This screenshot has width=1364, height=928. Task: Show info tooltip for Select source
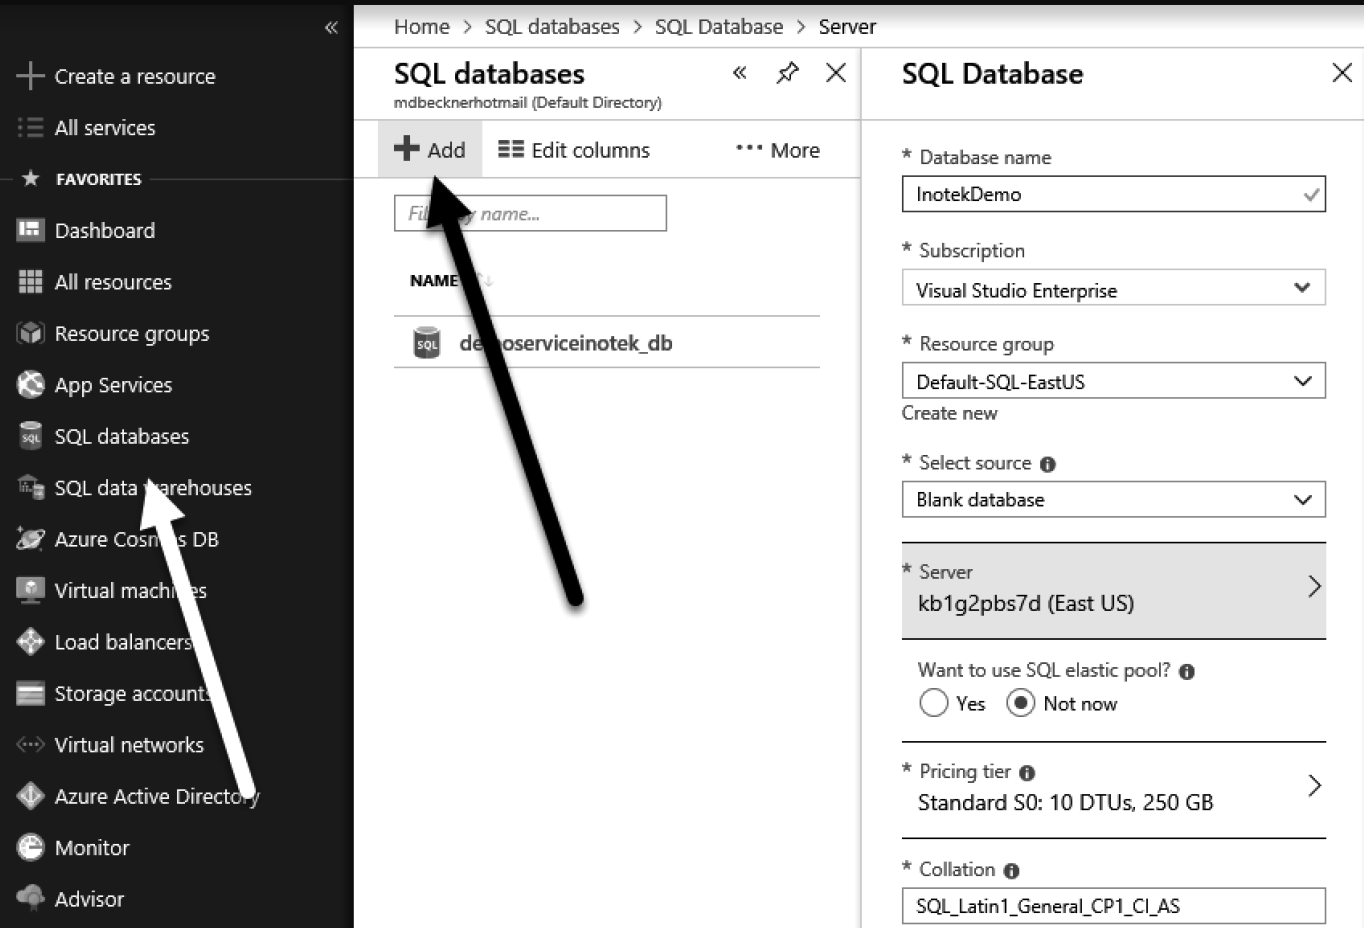1048,464
